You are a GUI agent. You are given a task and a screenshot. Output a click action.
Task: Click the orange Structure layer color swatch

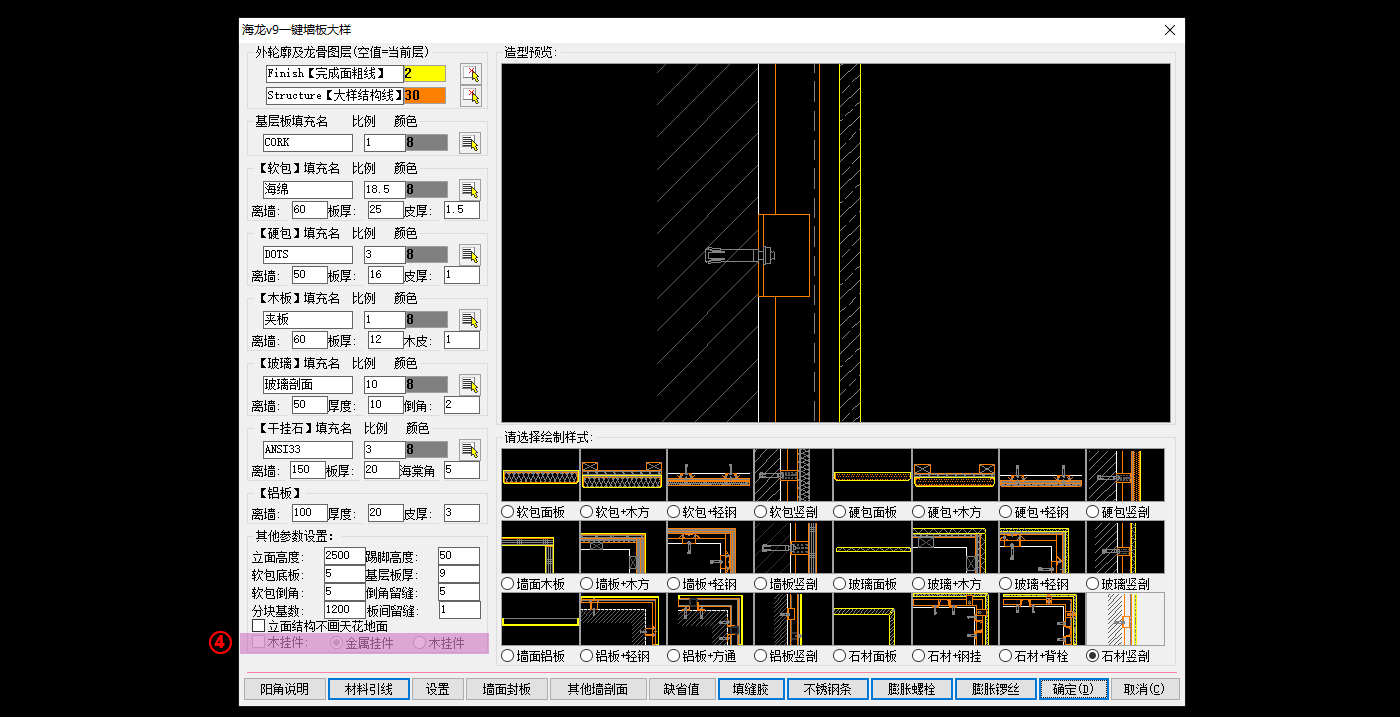coord(424,96)
